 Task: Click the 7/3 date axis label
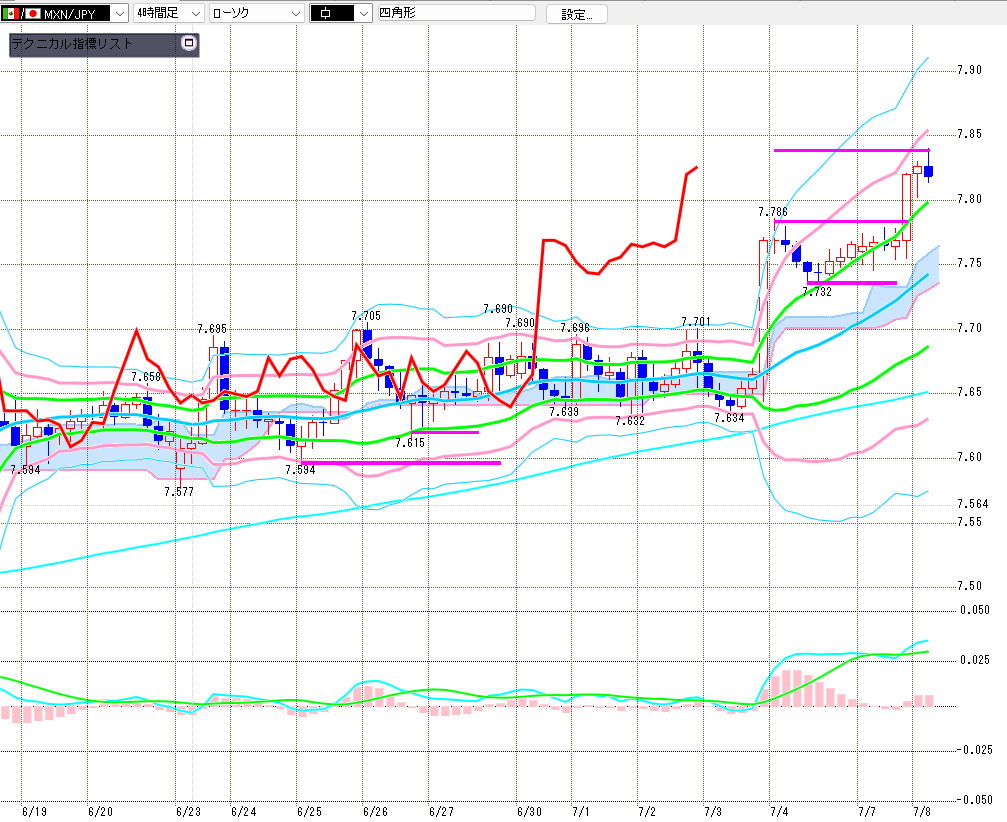pos(713,812)
